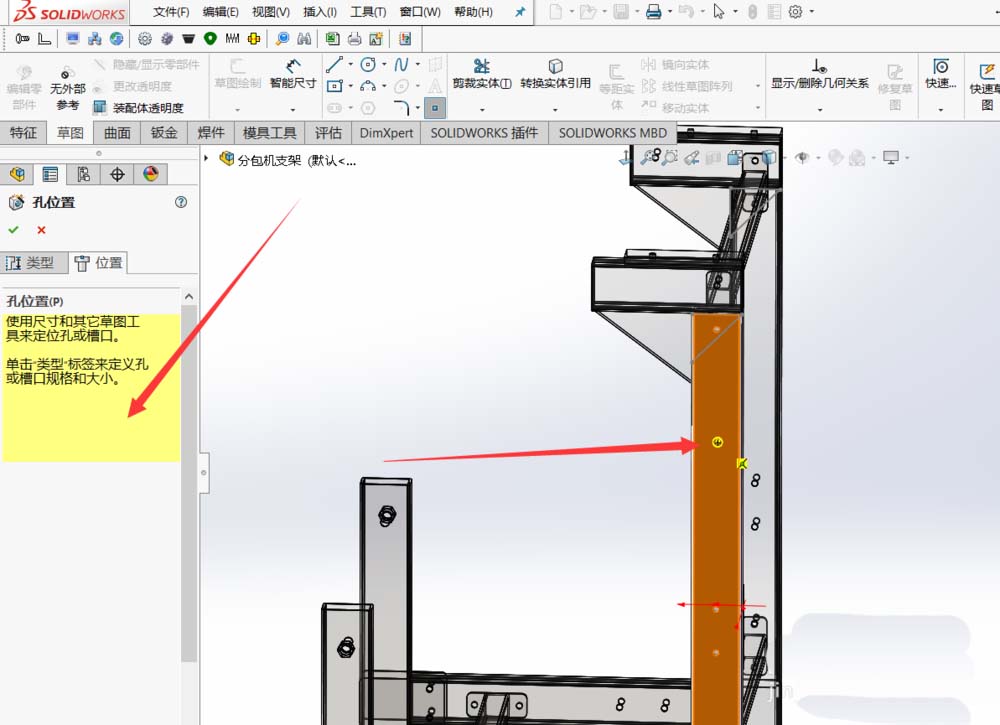Image resolution: width=1000 pixels, height=725 pixels.
Task: Open the Options gear in top toolbar
Action: tap(795, 11)
